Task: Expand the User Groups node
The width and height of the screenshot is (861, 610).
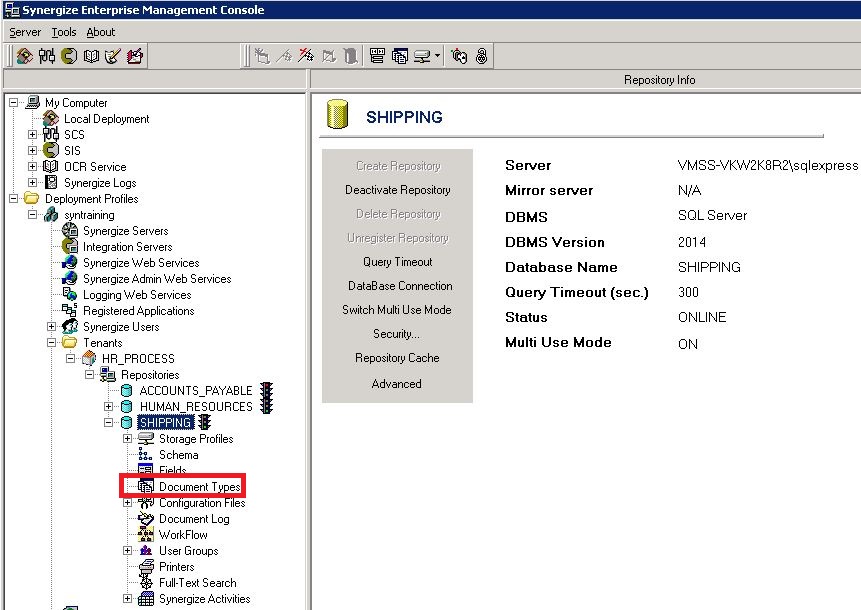Action: (x=127, y=551)
